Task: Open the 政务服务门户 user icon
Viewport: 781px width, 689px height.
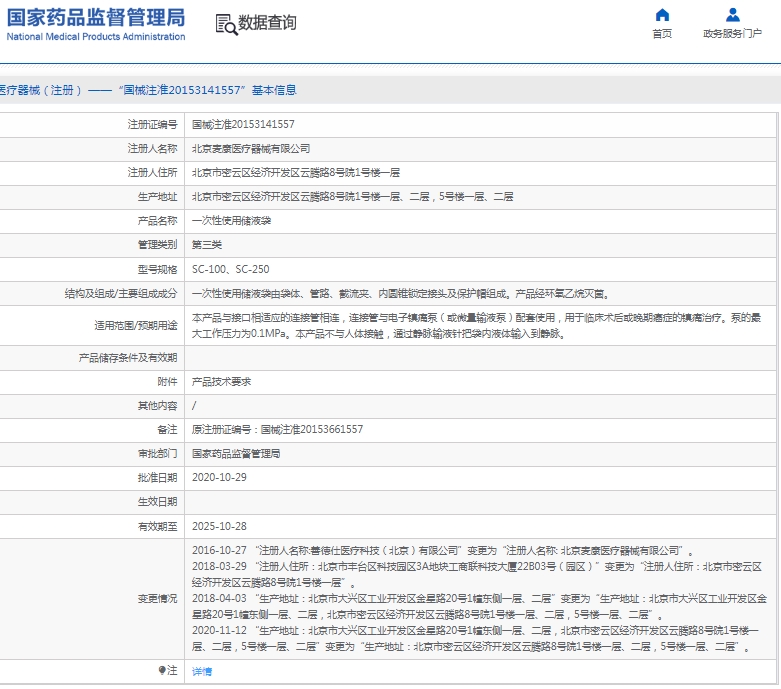Action: [732, 15]
